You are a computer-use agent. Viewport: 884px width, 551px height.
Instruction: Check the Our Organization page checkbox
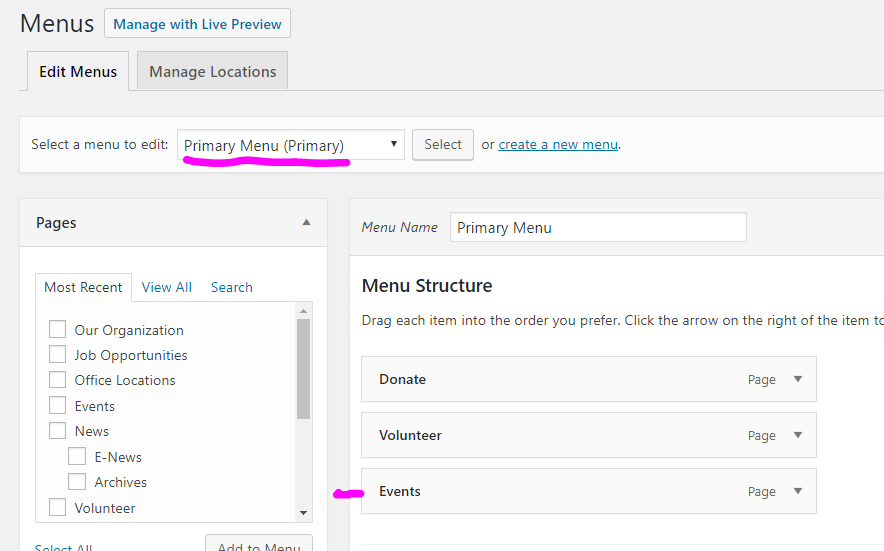click(x=57, y=329)
